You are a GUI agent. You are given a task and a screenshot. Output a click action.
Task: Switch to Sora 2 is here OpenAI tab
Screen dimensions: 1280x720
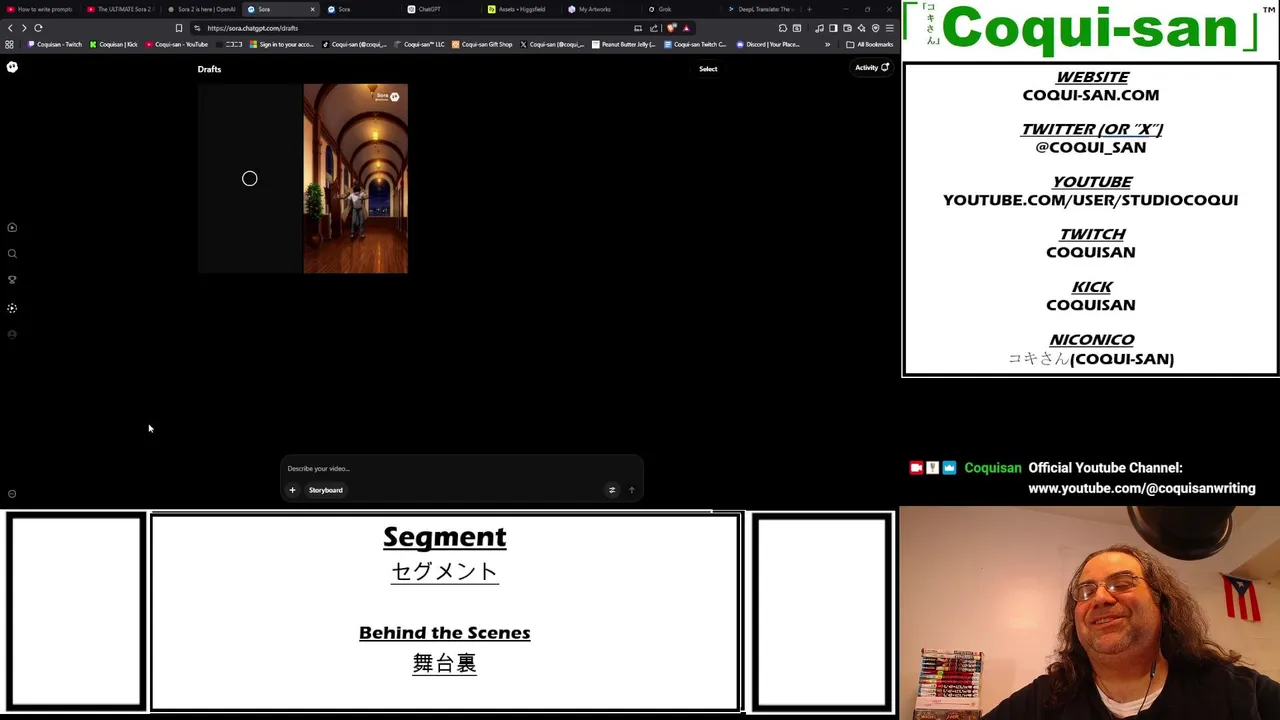[x=201, y=9]
